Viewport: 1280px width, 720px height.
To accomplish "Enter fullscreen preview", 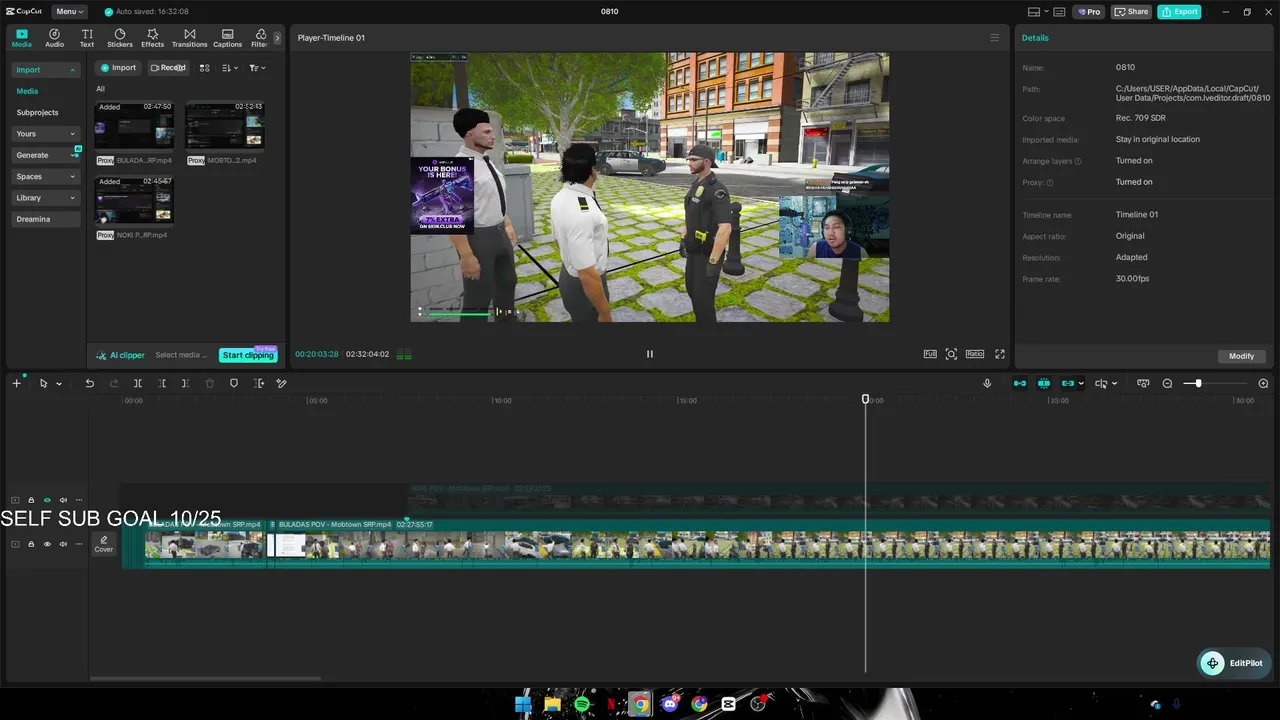I will pos(999,354).
